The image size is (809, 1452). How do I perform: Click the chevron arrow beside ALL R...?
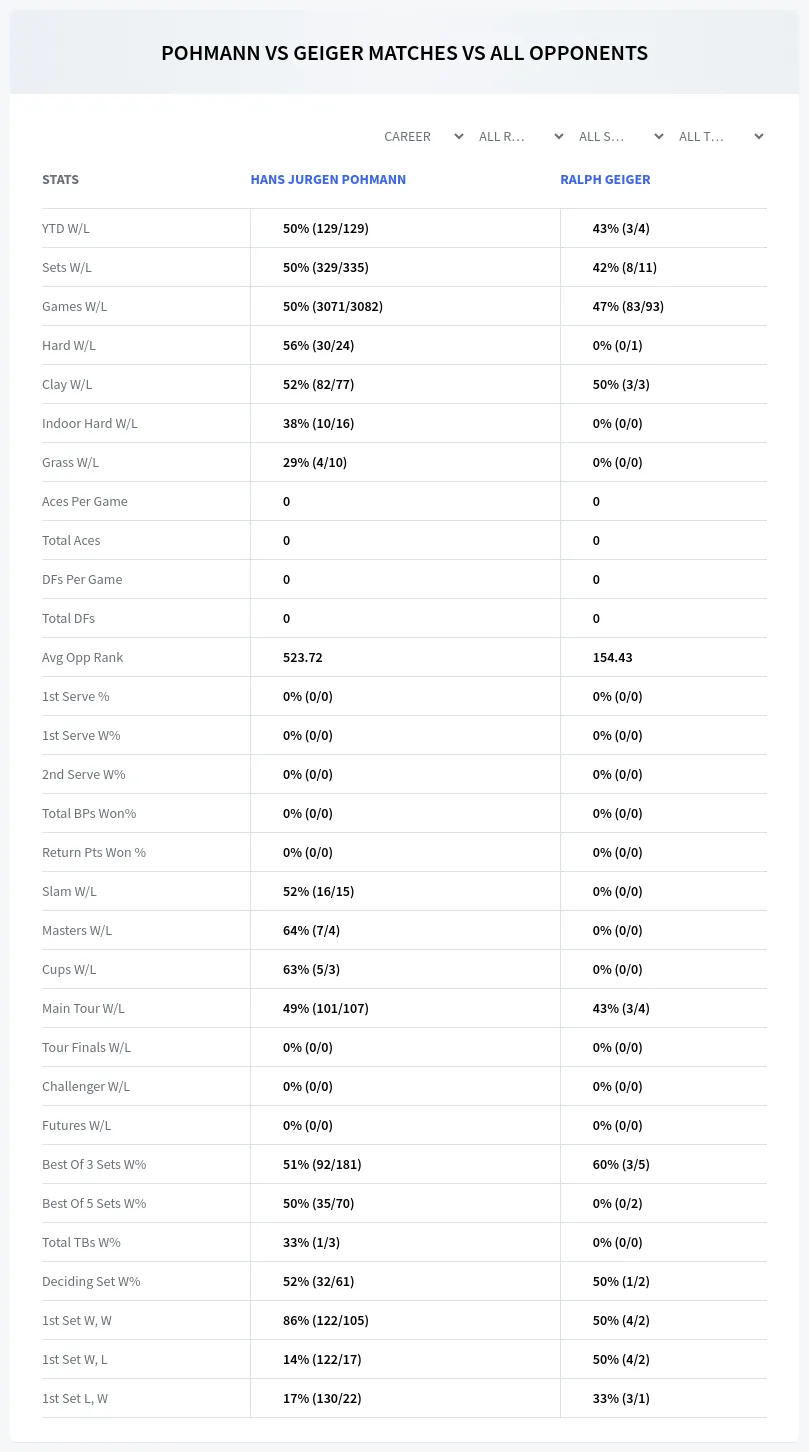(x=559, y=136)
